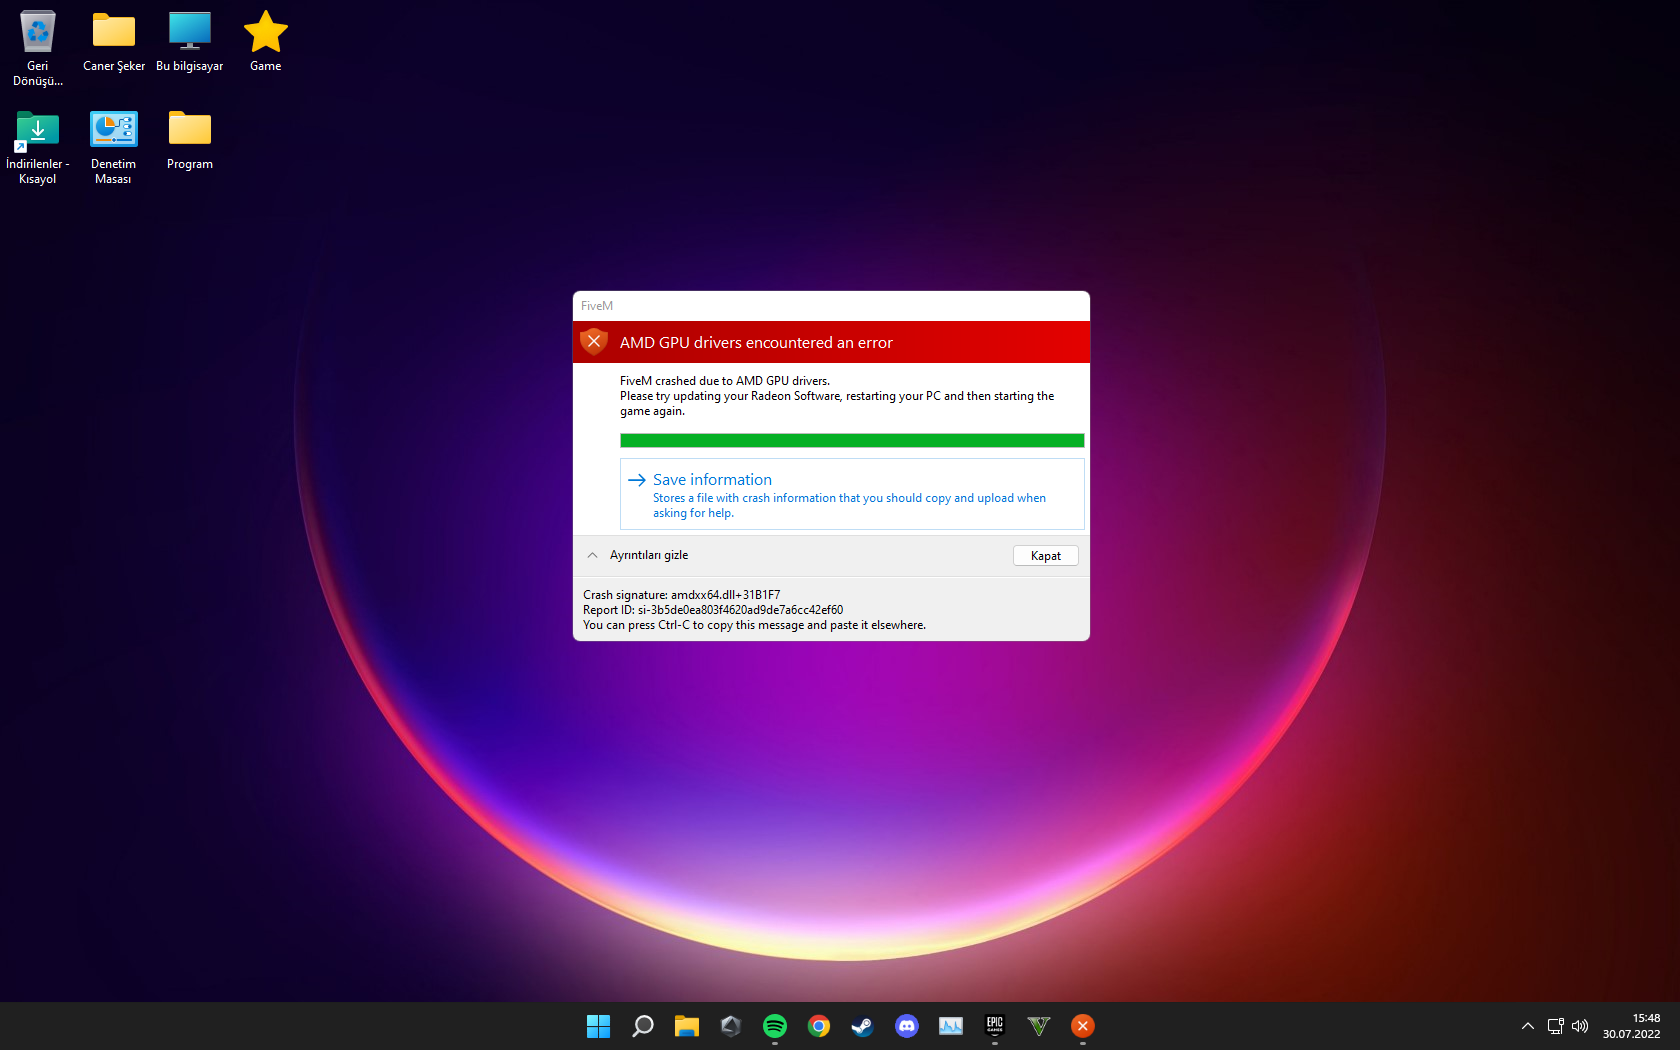
Task: Close the dialog with Kapat button
Action: click(x=1046, y=556)
